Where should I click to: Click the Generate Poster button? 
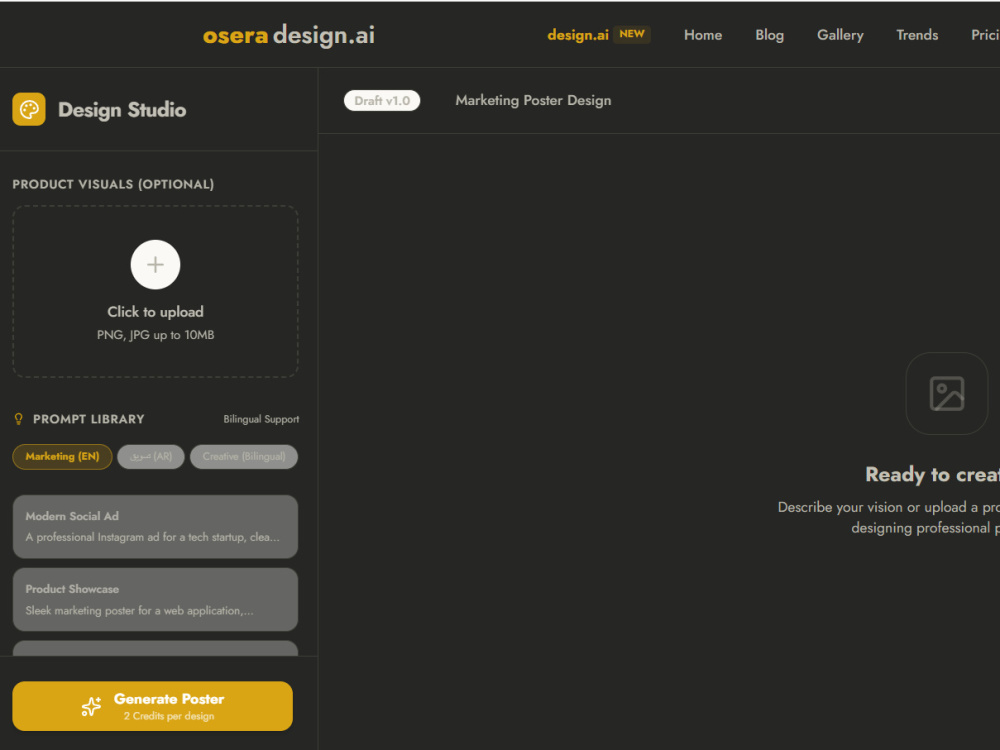pyautogui.click(x=152, y=706)
